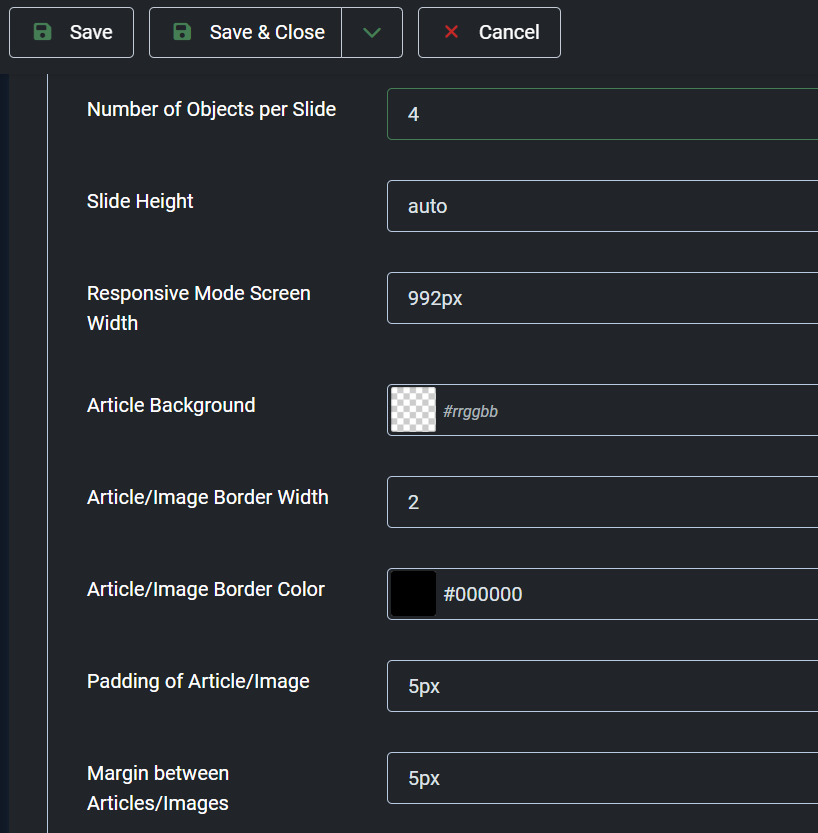Open the Article Background transparent color swatch
The image size is (818, 833).
tap(413, 410)
